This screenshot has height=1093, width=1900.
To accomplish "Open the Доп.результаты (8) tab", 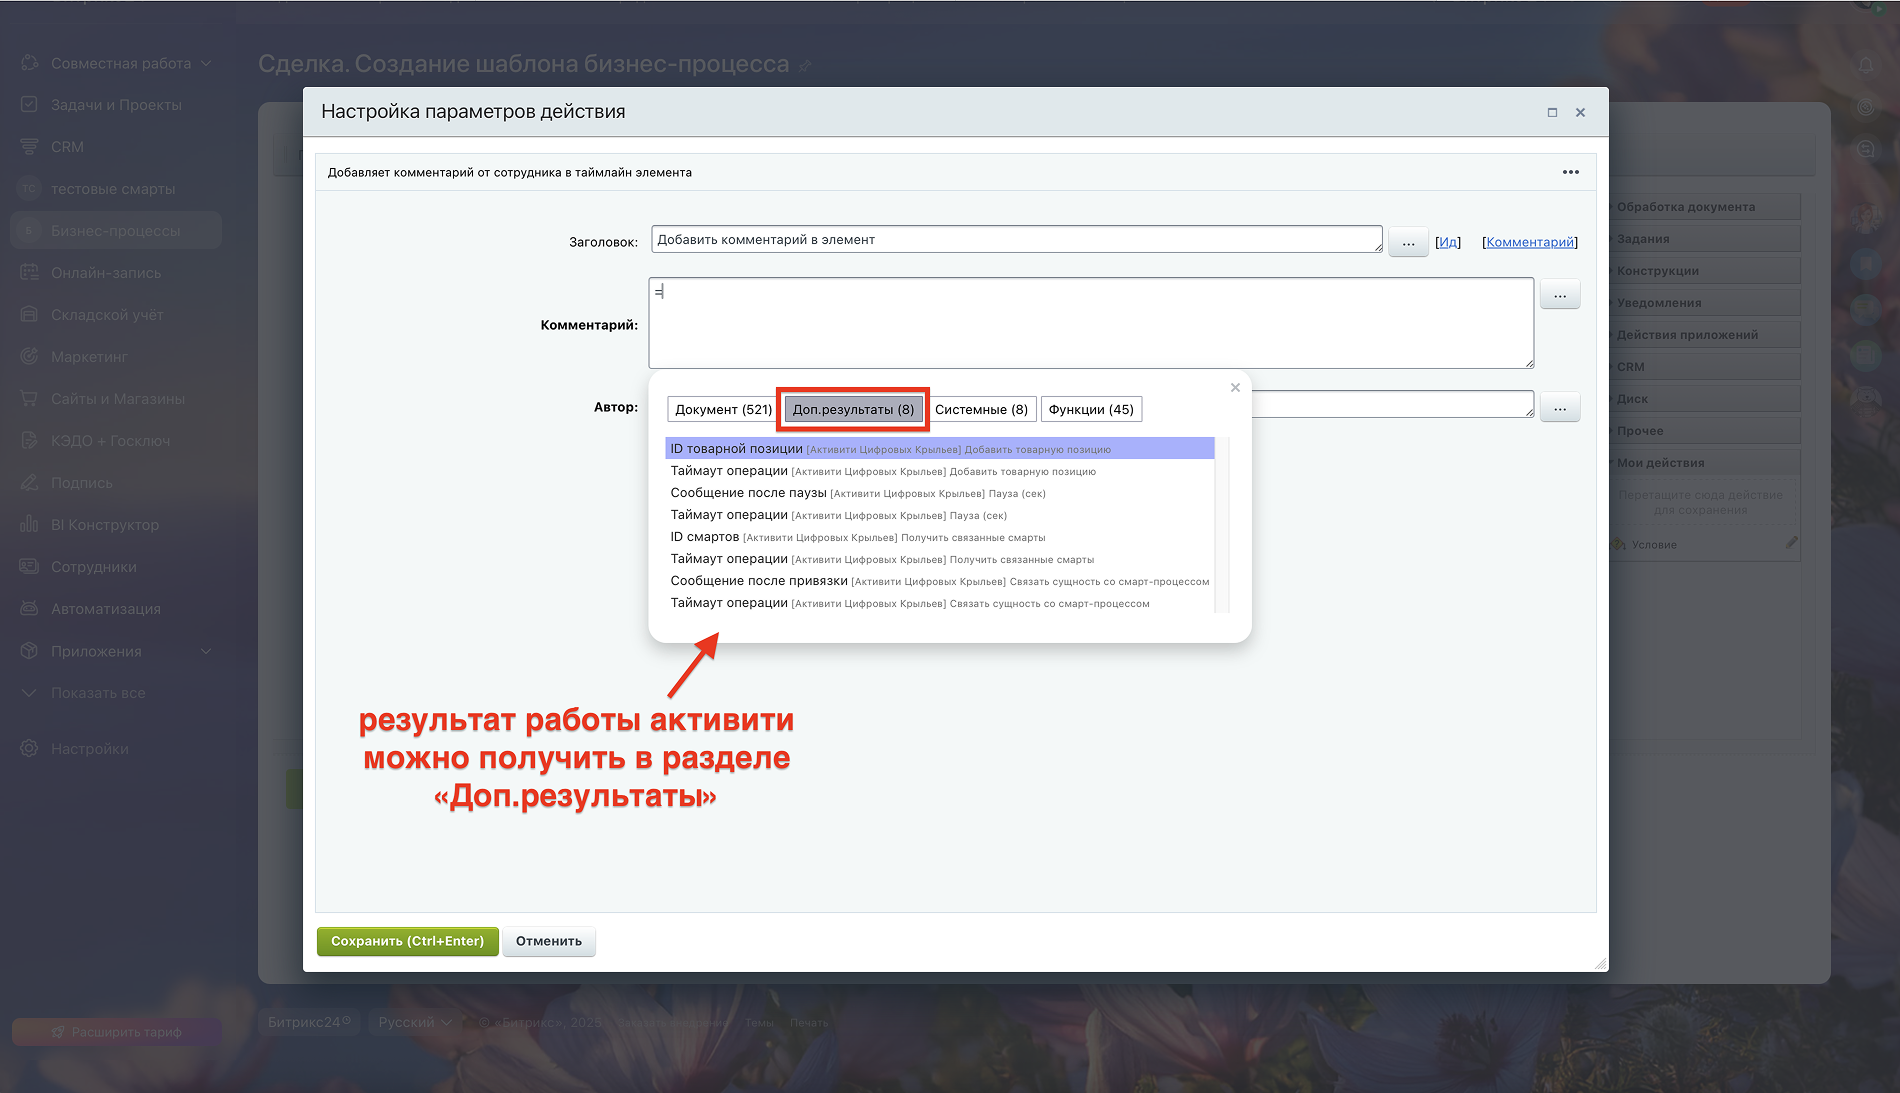I will [x=853, y=409].
